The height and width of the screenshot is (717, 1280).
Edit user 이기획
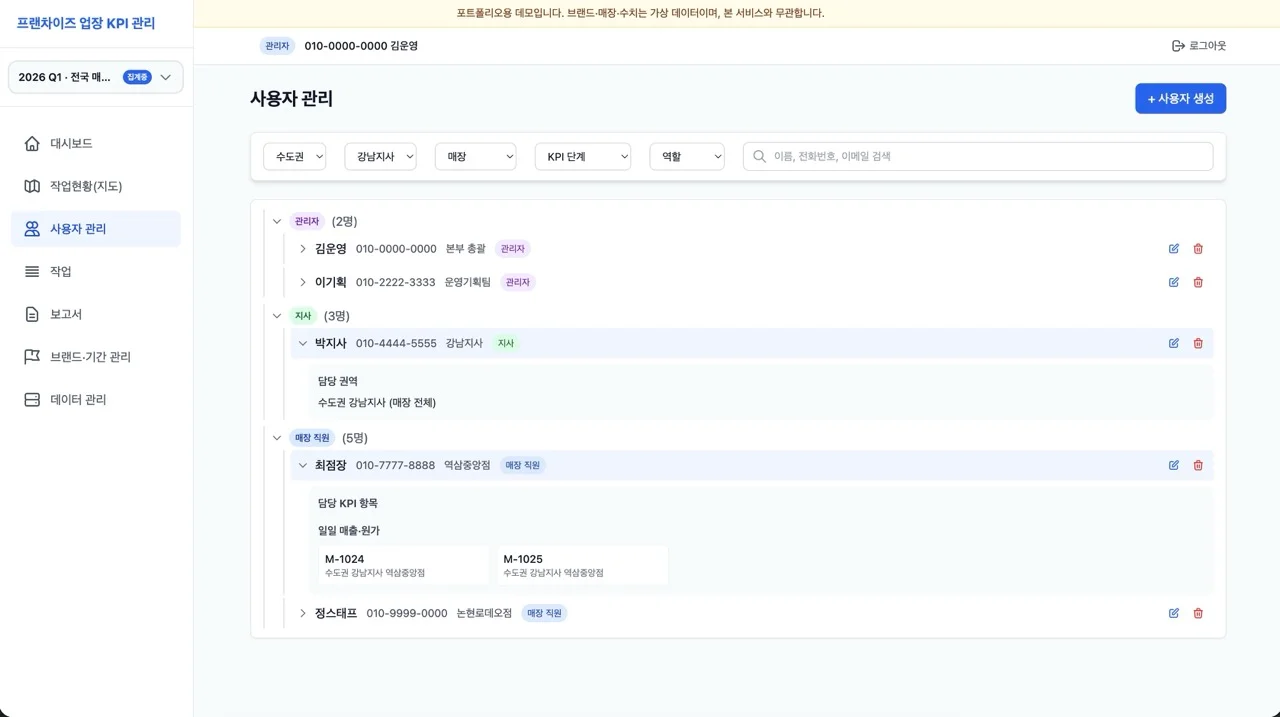(1174, 282)
